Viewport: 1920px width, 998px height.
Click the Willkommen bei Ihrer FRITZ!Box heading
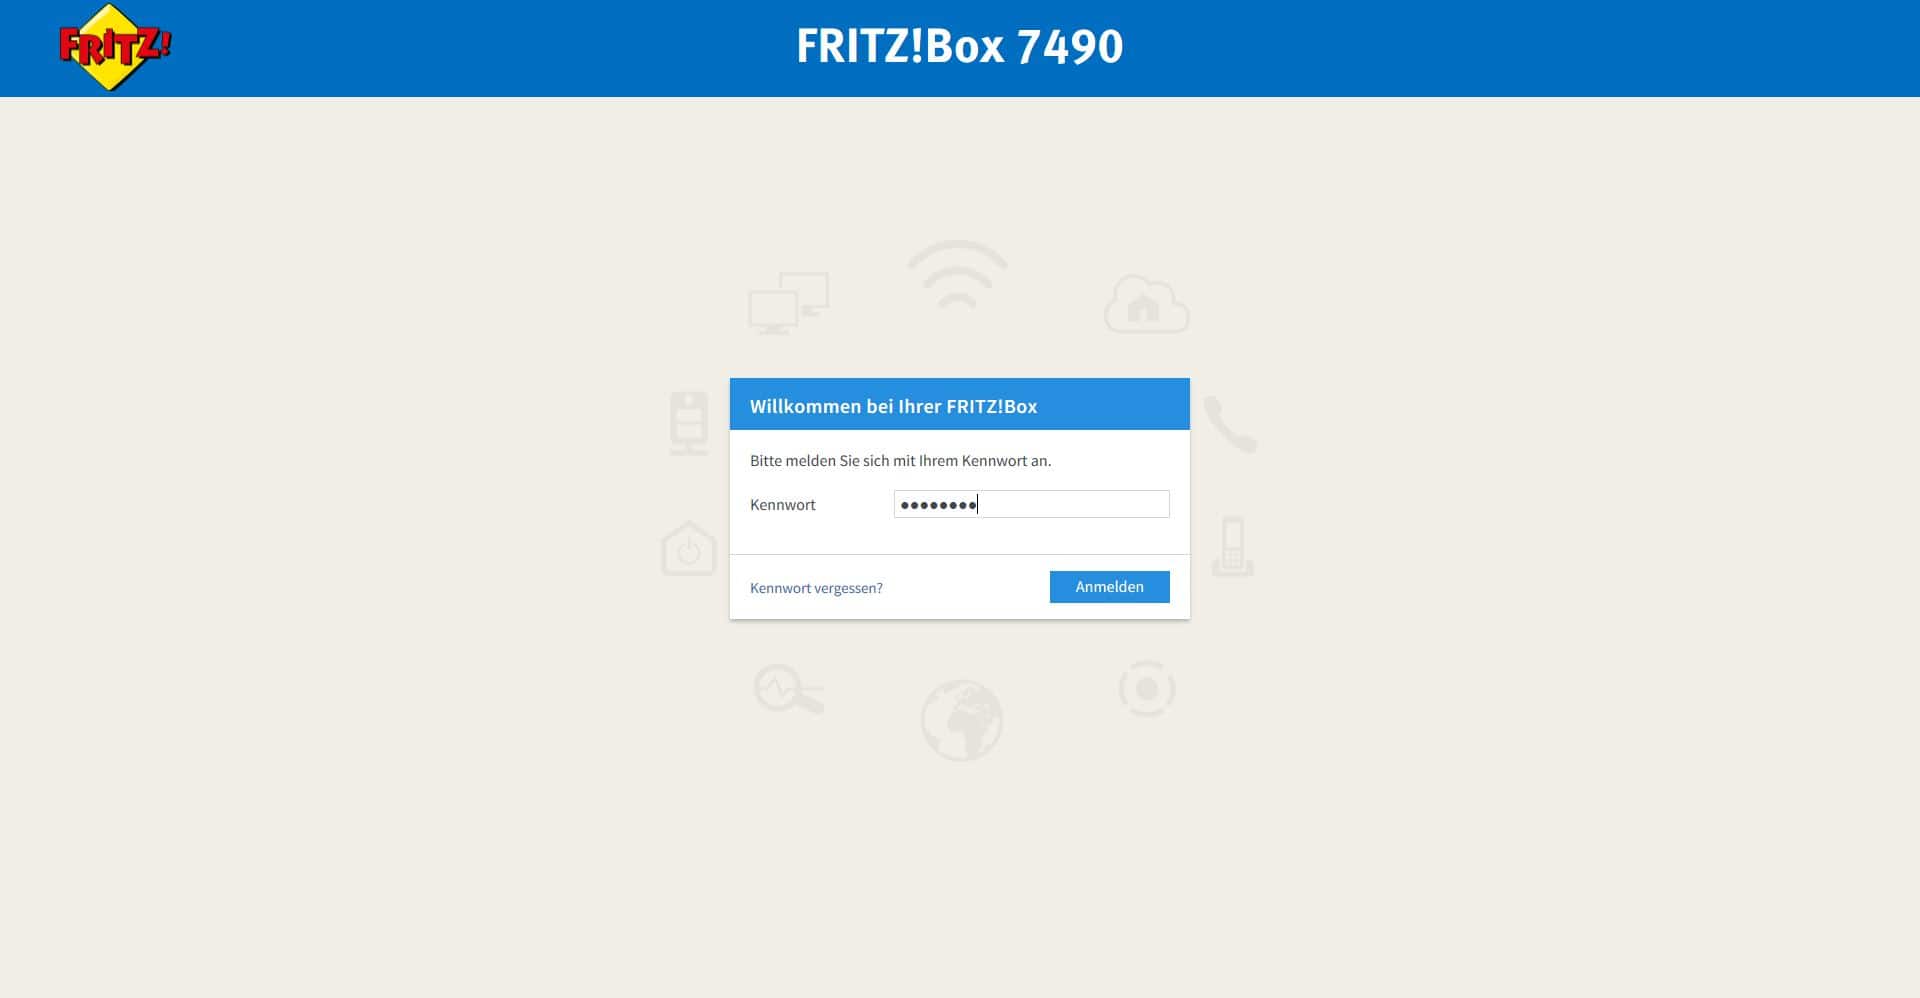(x=893, y=406)
